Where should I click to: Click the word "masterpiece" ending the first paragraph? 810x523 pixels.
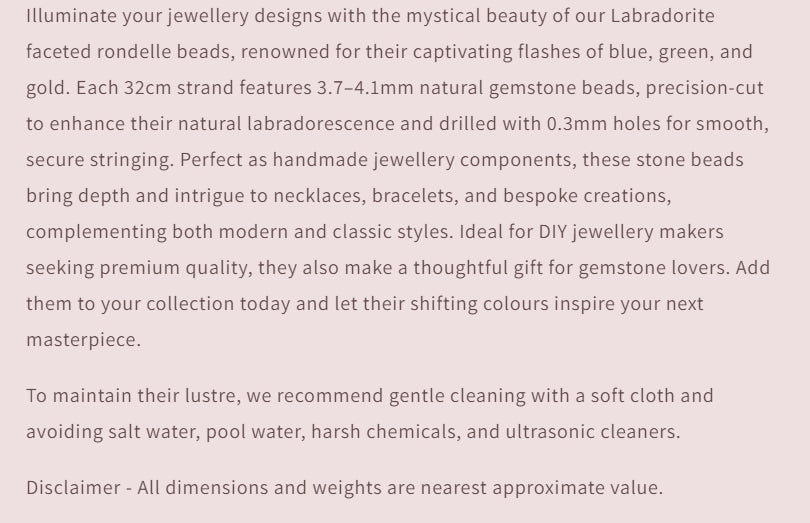point(81,340)
